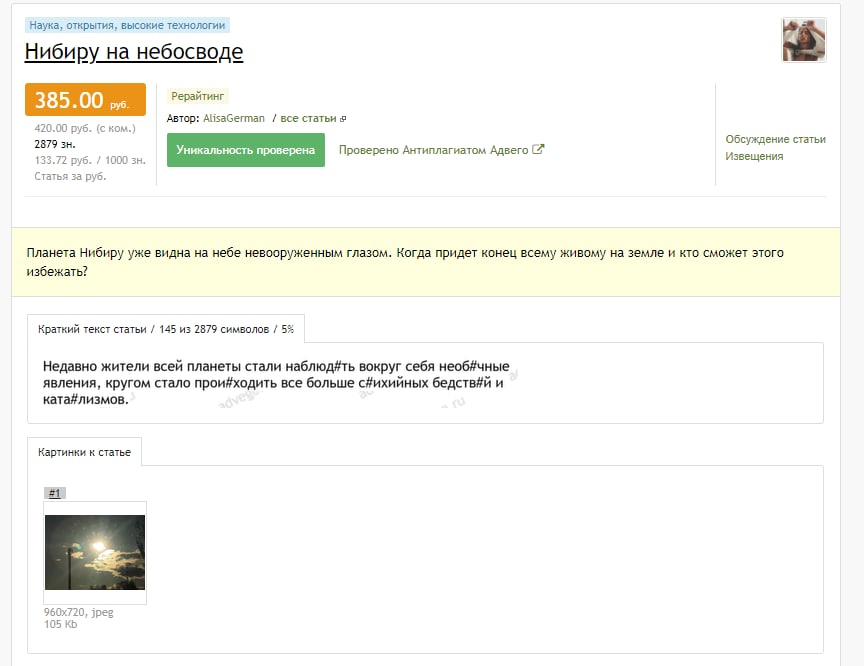Click the '2879 зн.' character count
The image size is (864, 666).
55,144
